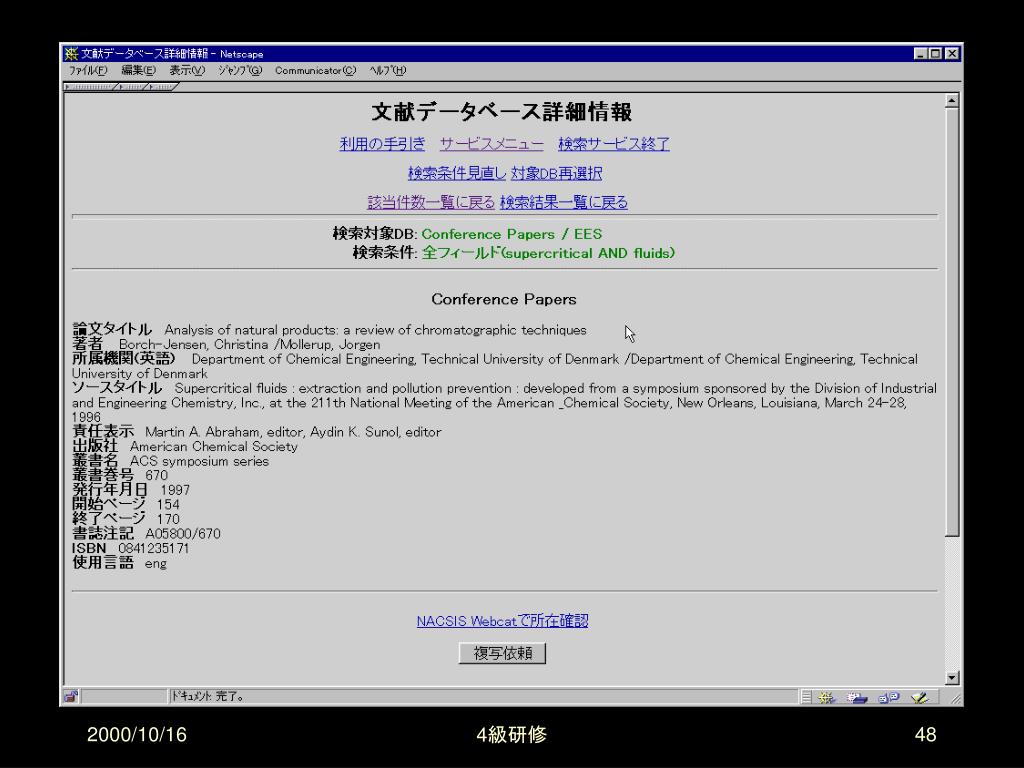Click the 検索サービス終了 link
The width and height of the screenshot is (1024, 768).
(614, 144)
